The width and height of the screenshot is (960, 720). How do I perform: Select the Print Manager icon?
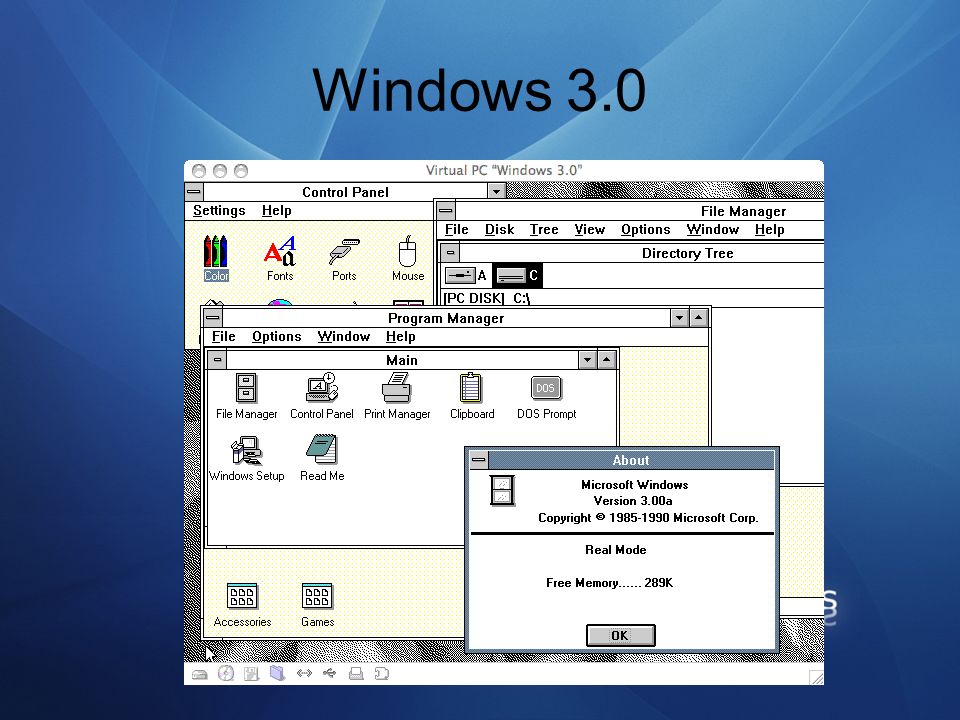397,396
